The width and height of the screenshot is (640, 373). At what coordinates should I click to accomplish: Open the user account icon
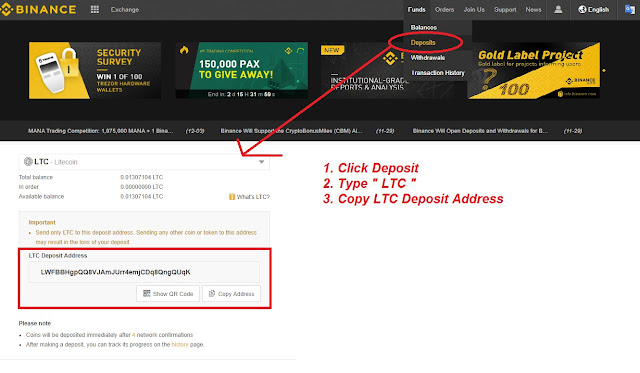(x=558, y=9)
